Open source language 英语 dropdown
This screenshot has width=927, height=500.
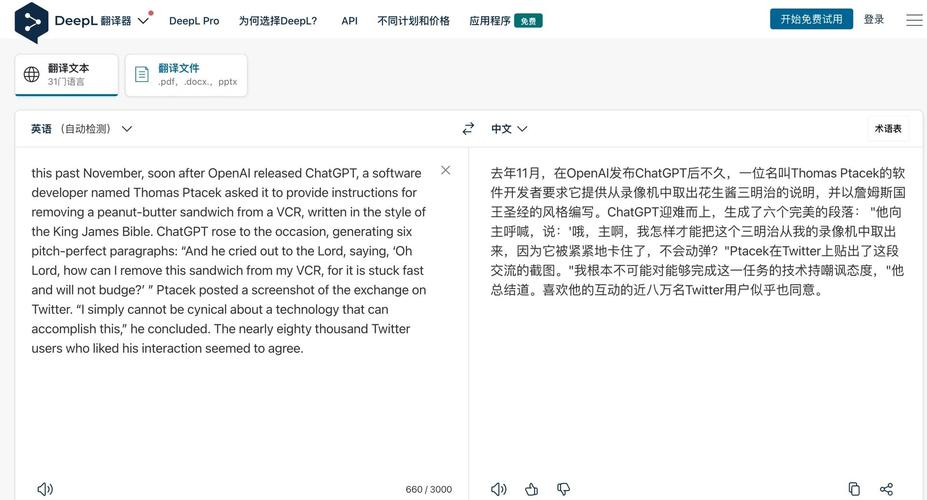[x=82, y=129]
